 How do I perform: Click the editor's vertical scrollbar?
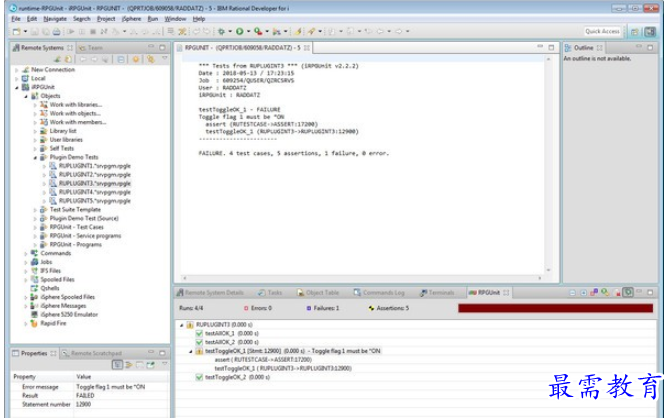tap(549, 165)
